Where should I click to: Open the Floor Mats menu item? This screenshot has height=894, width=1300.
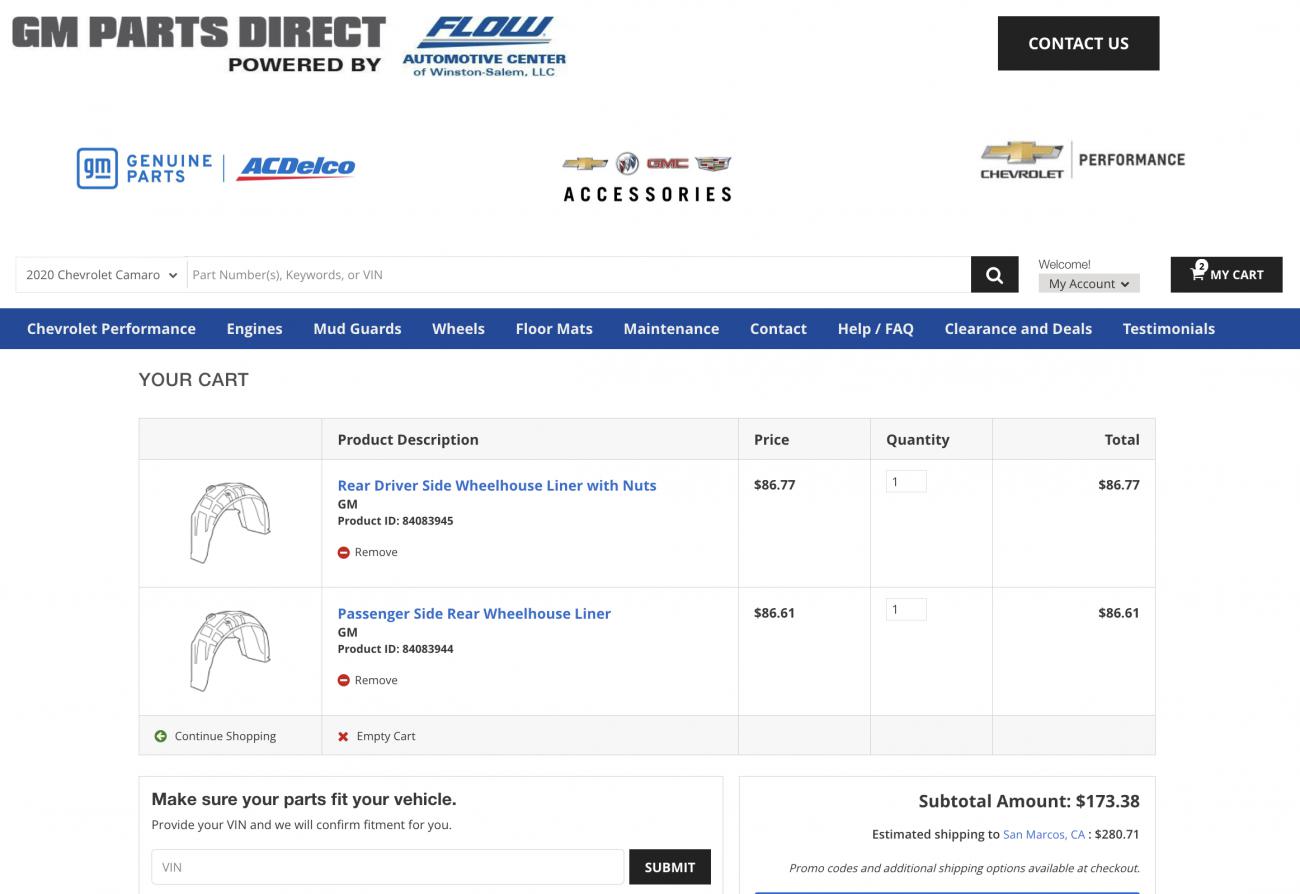(554, 329)
